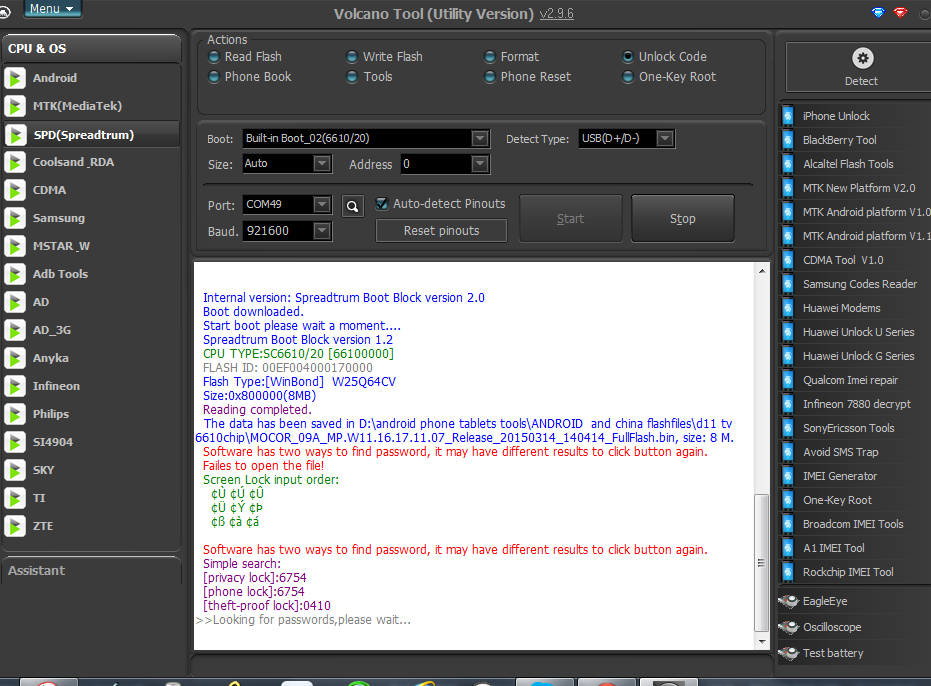Switch to the SI4904 platform tab
This screenshot has width=931, height=686.
pyautogui.click(x=91, y=442)
